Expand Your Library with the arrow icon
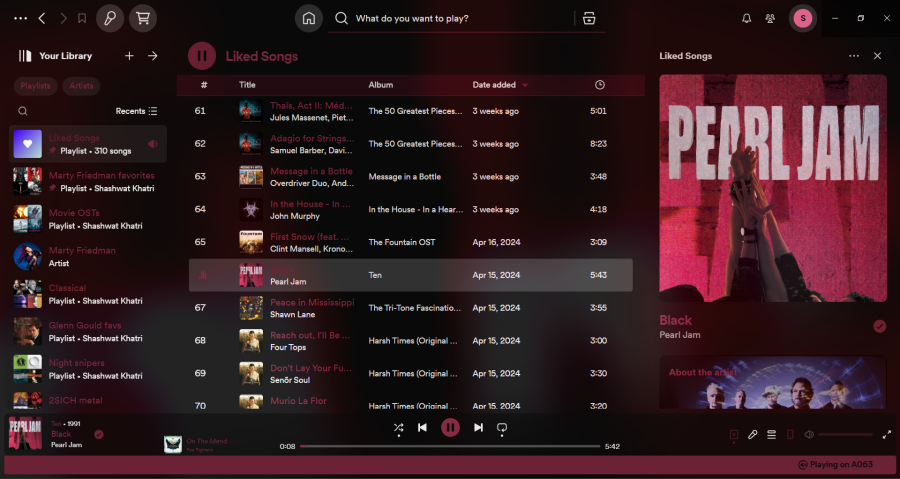Image resolution: width=900 pixels, height=479 pixels. click(153, 56)
